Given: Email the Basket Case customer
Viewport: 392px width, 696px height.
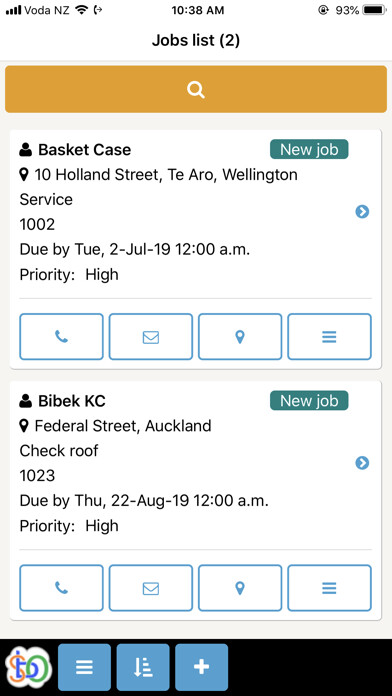Looking at the screenshot, I should (151, 337).
